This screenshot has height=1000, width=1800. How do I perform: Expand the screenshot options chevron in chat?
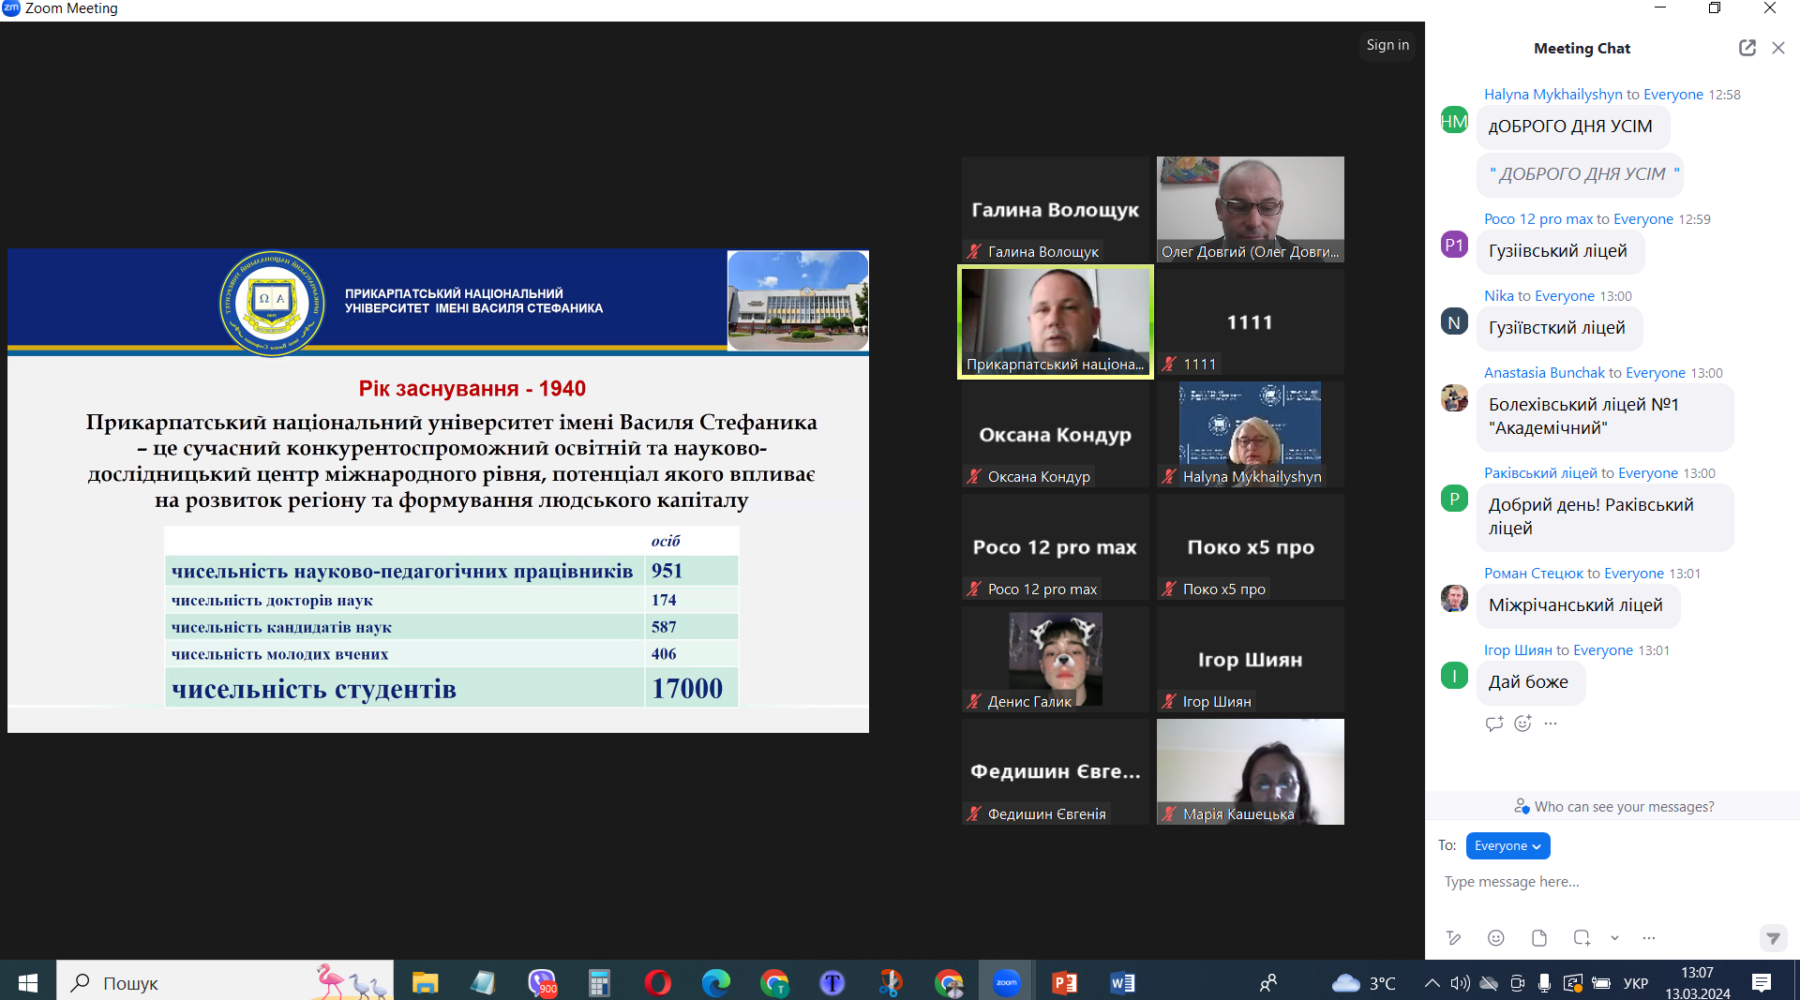click(1614, 938)
